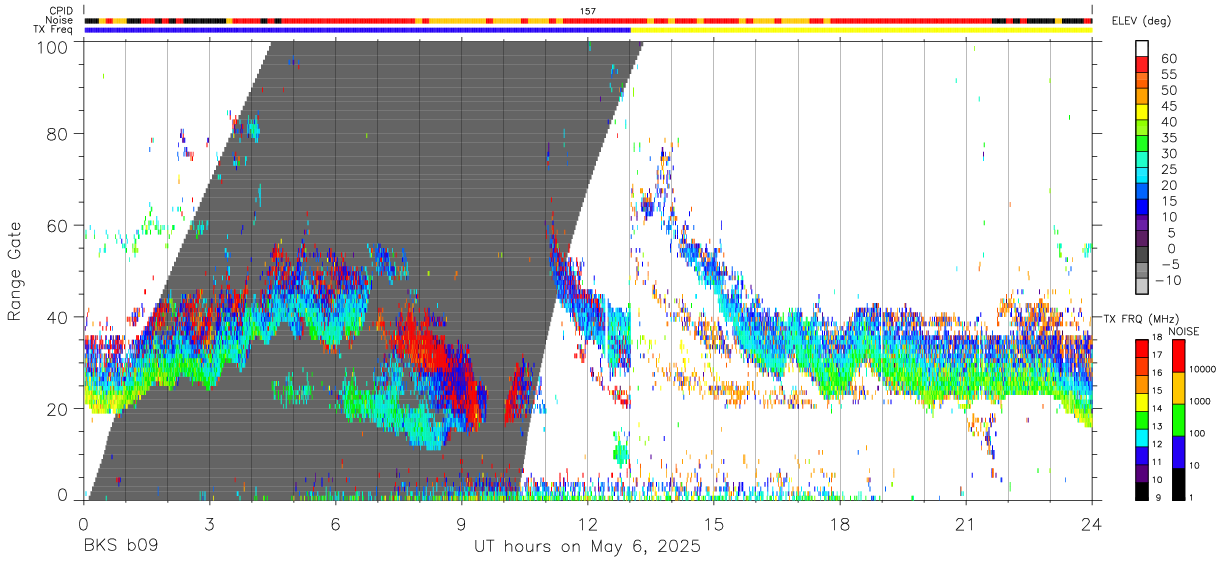The height and width of the screenshot is (567, 1228).
Task: Click the '−10' label on the ELEV colorbar
Action: pyautogui.click(x=1167, y=280)
